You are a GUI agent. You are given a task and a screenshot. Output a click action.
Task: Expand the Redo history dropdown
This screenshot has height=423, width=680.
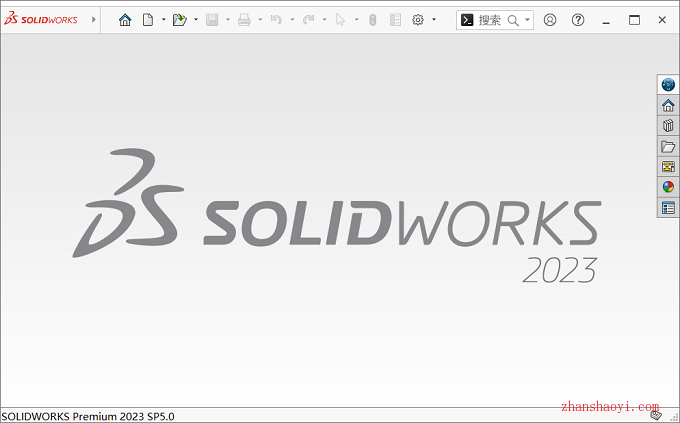[x=324, y=20]
